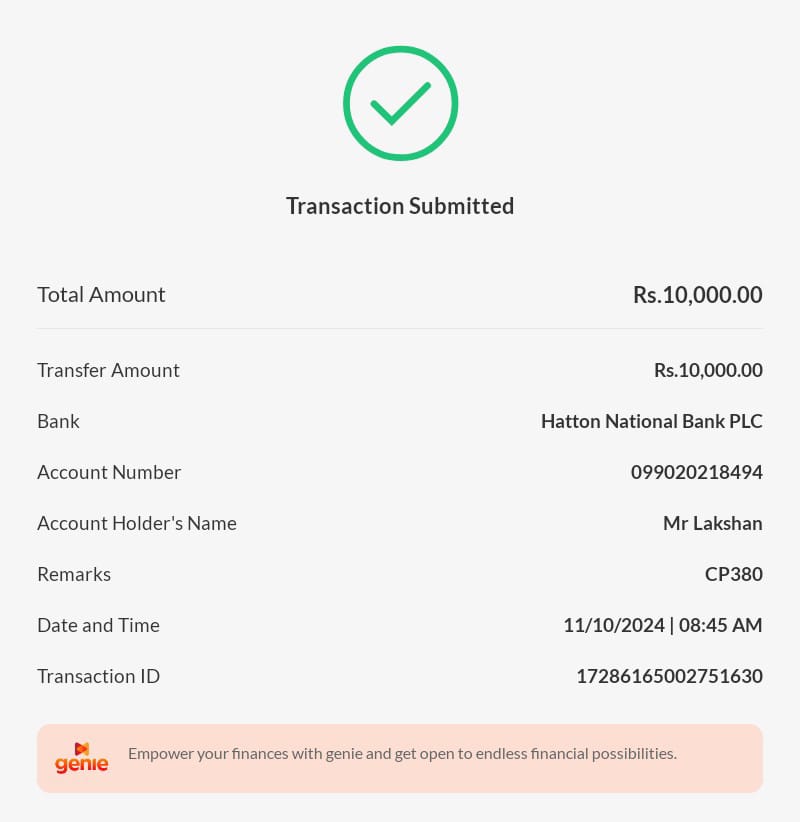Click the Remarks label

tap(74, 574)
